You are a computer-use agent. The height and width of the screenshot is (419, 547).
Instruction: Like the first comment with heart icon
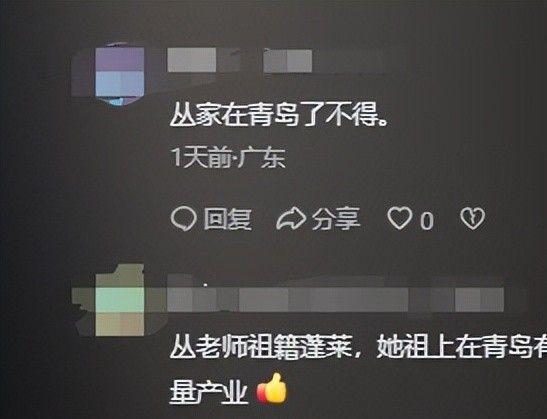point(399,218)
